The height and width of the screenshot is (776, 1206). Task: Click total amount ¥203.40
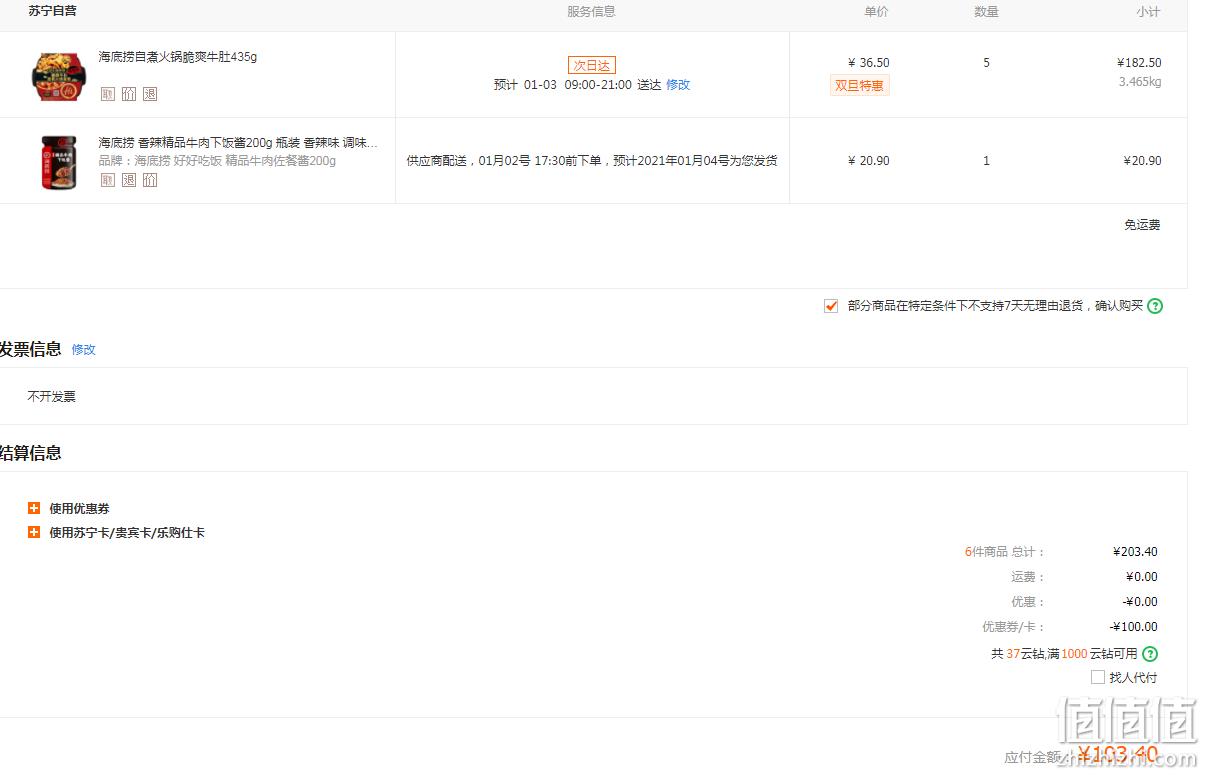(x=1135, y=552)
